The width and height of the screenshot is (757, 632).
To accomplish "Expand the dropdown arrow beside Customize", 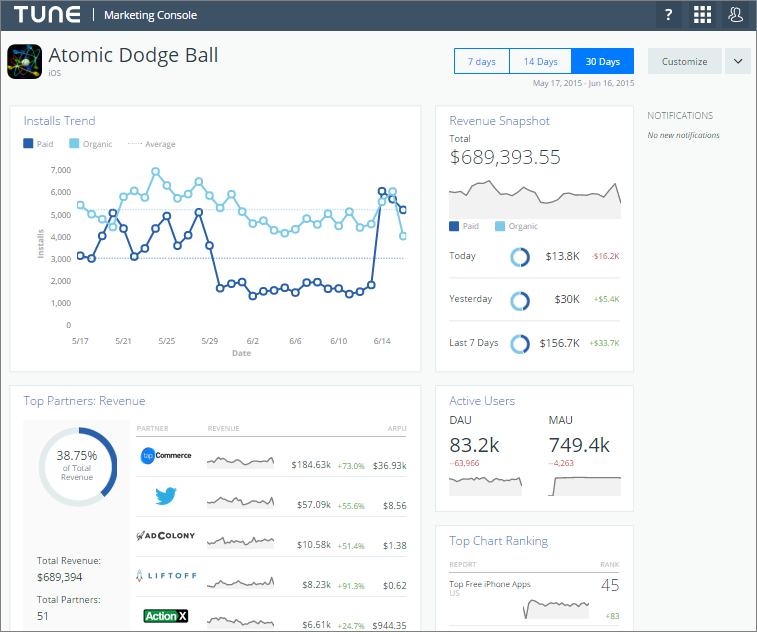I will [738, 61].
